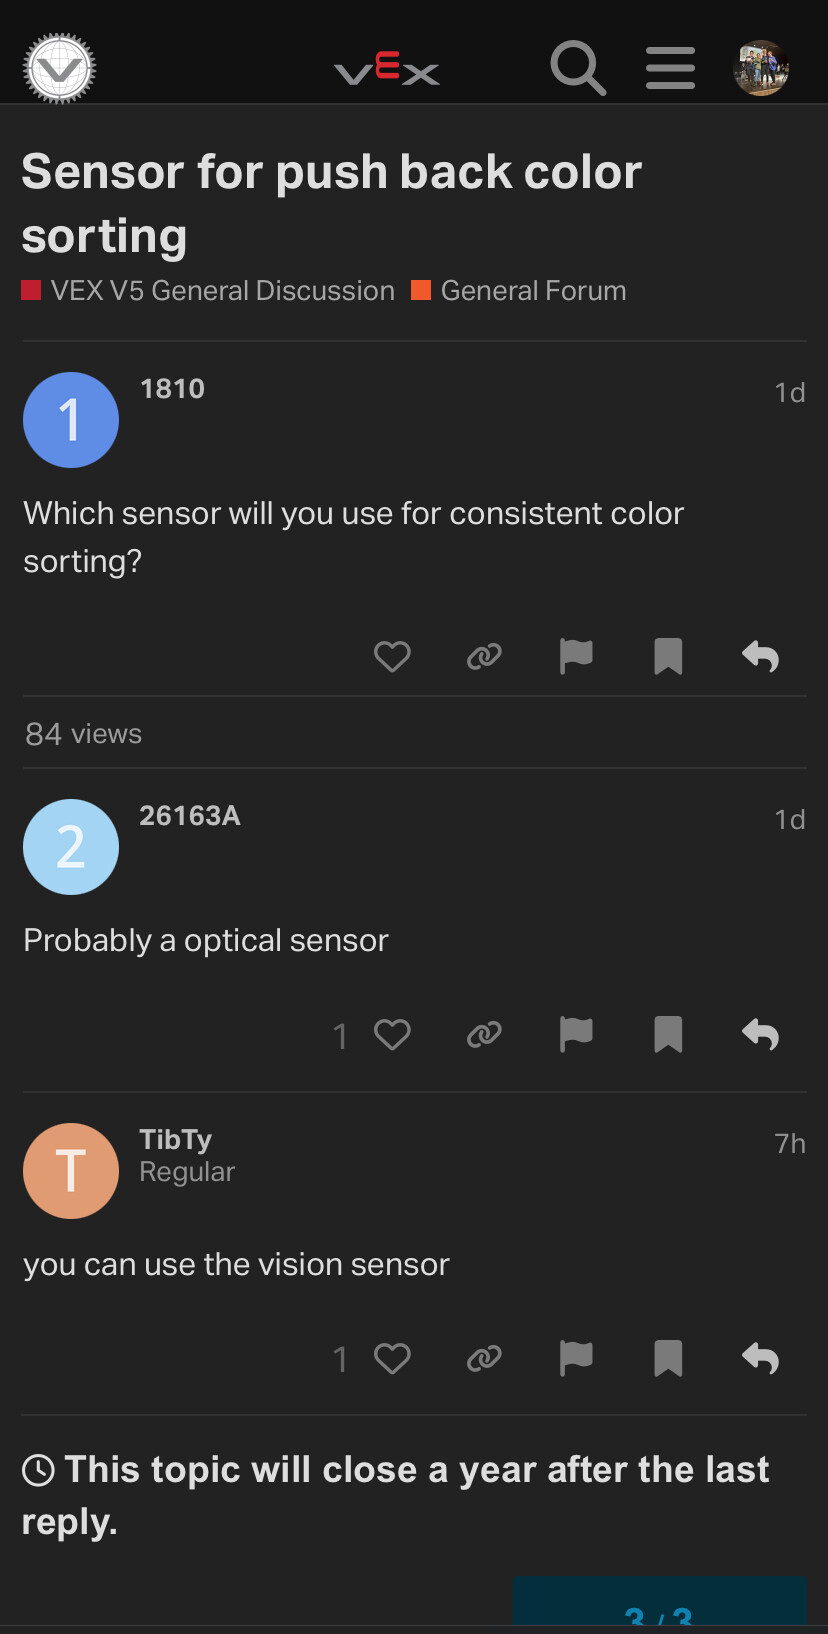The width and height of the screenshot is (828, 1634).
Task: Open your profile avatar menu
Action: (x=762, y=68)
